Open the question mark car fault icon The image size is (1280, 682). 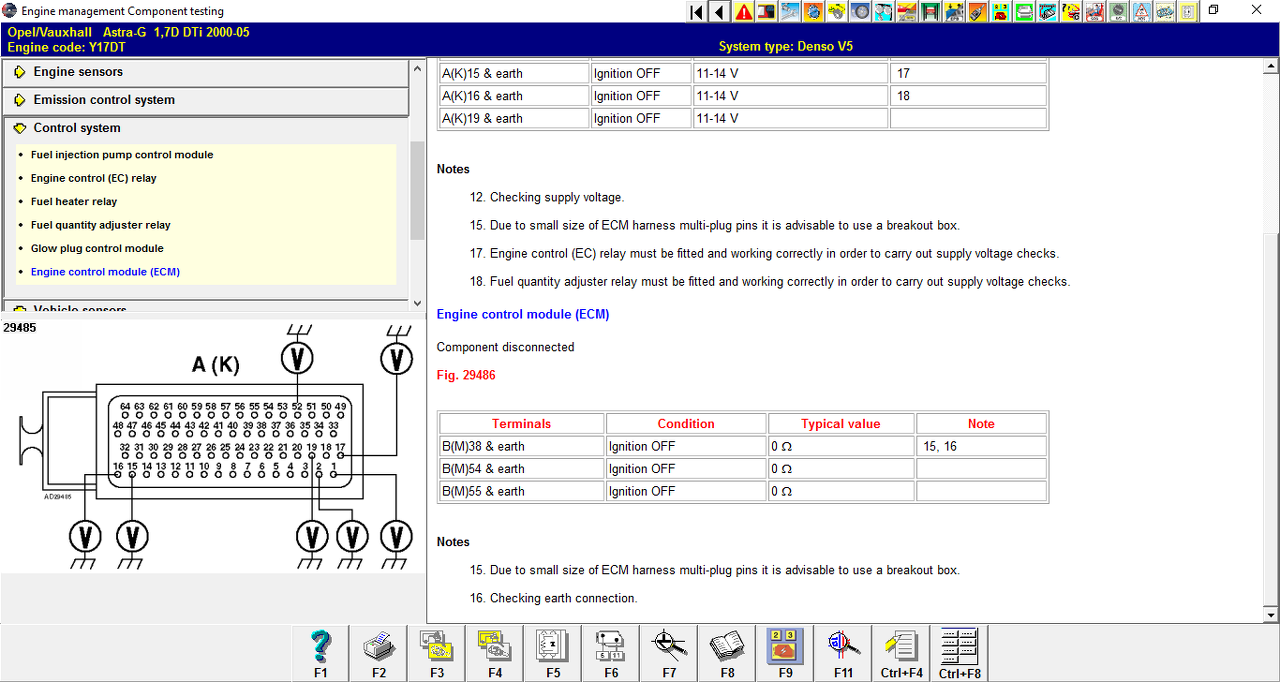(x=1071, y=12)
